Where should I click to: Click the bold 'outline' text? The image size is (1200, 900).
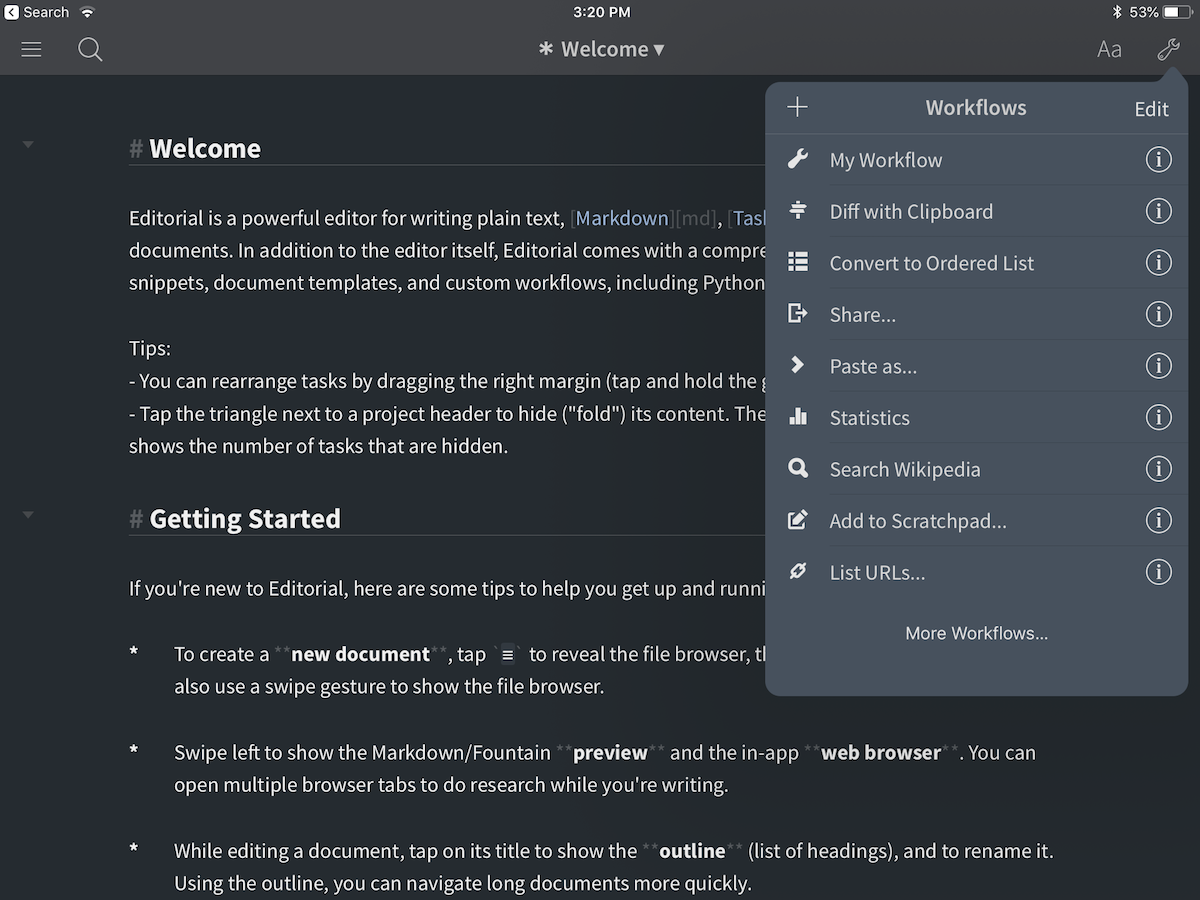(692, 851)
